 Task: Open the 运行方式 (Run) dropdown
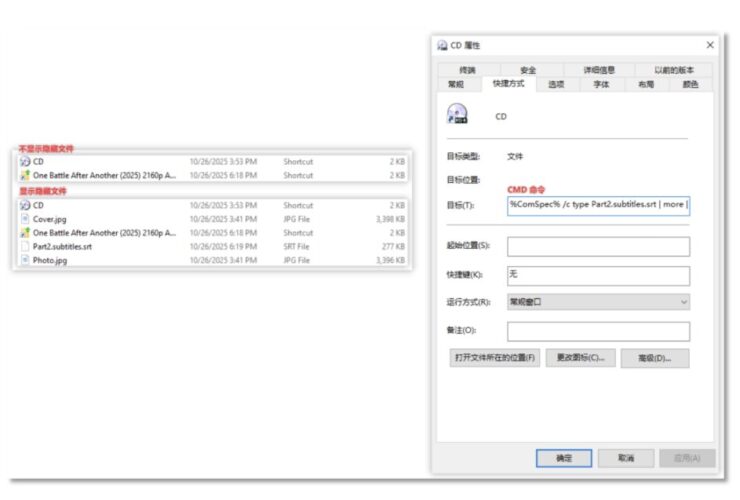tap(598, 302)
